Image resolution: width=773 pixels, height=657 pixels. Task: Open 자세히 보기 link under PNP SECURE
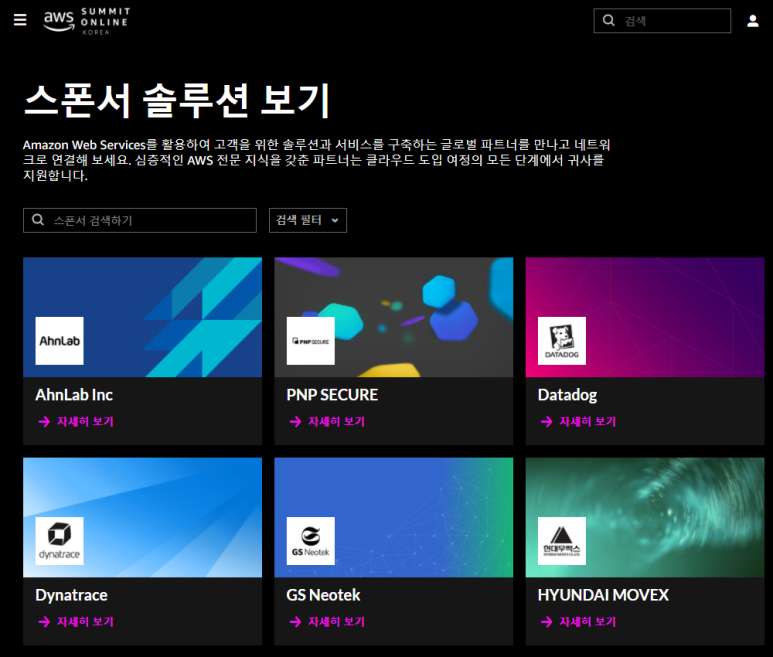(327, 422)
